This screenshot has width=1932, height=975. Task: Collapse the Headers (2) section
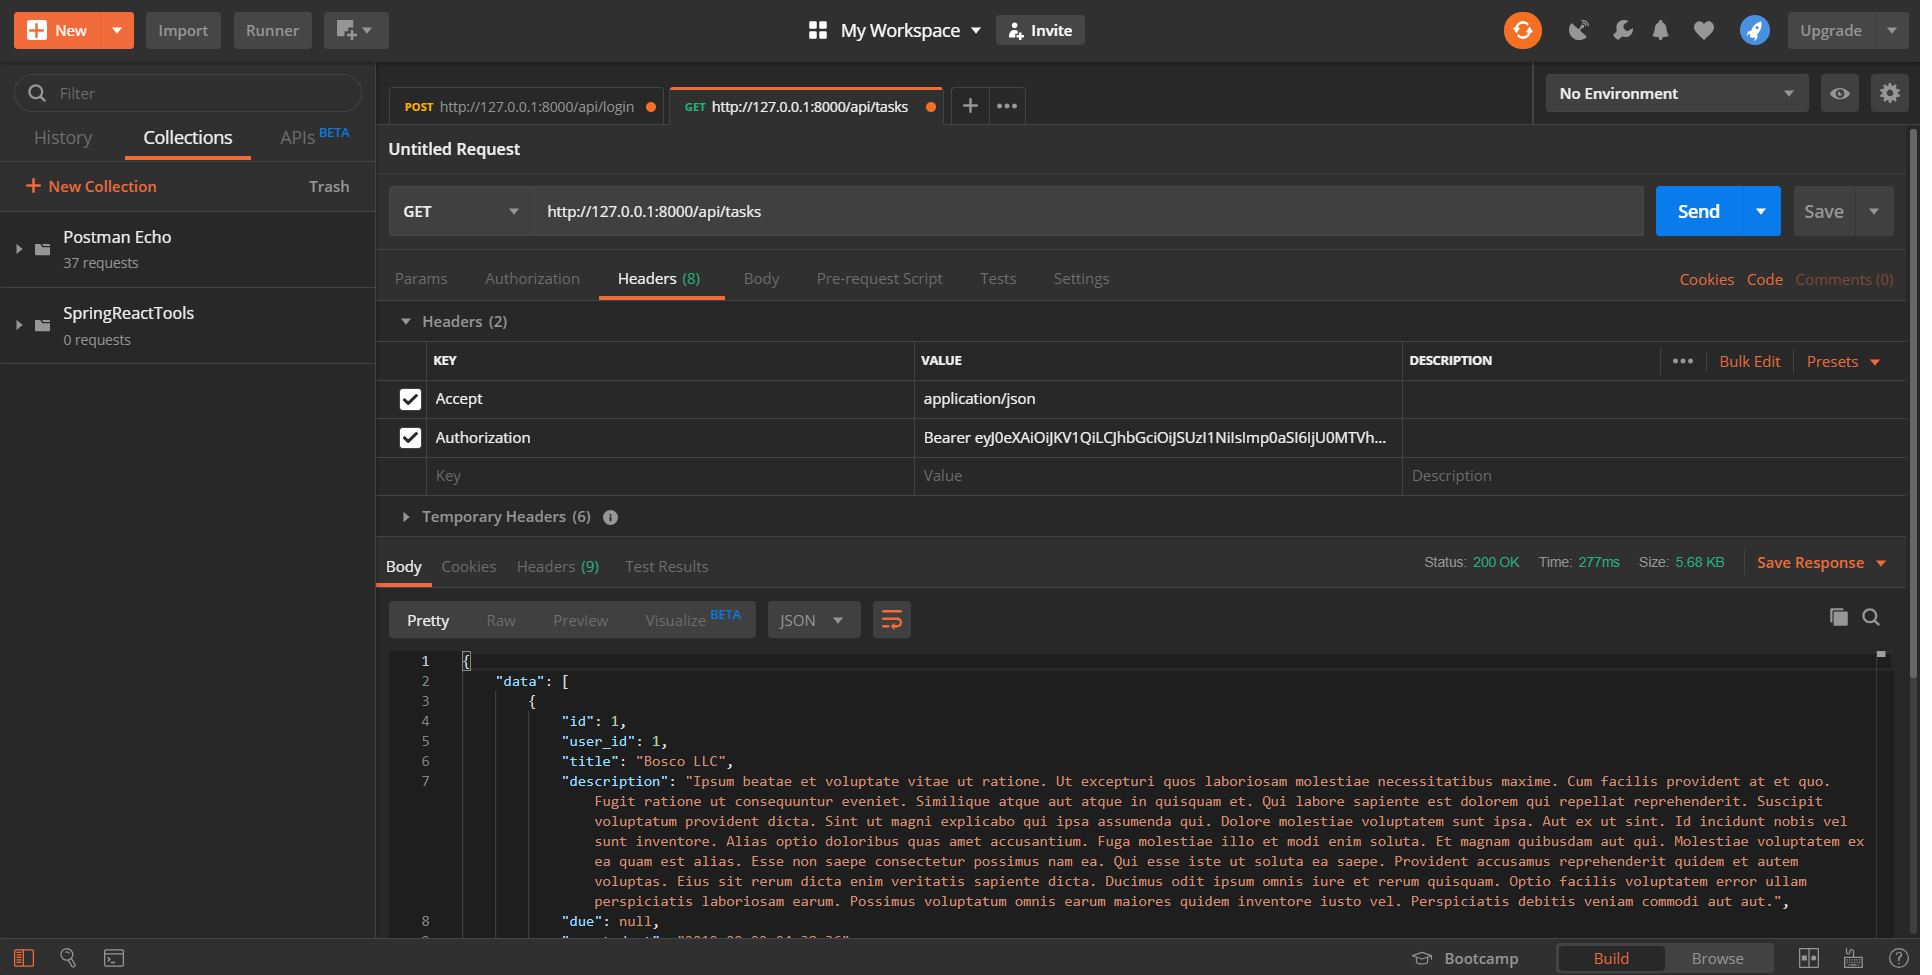coord(405,321)
